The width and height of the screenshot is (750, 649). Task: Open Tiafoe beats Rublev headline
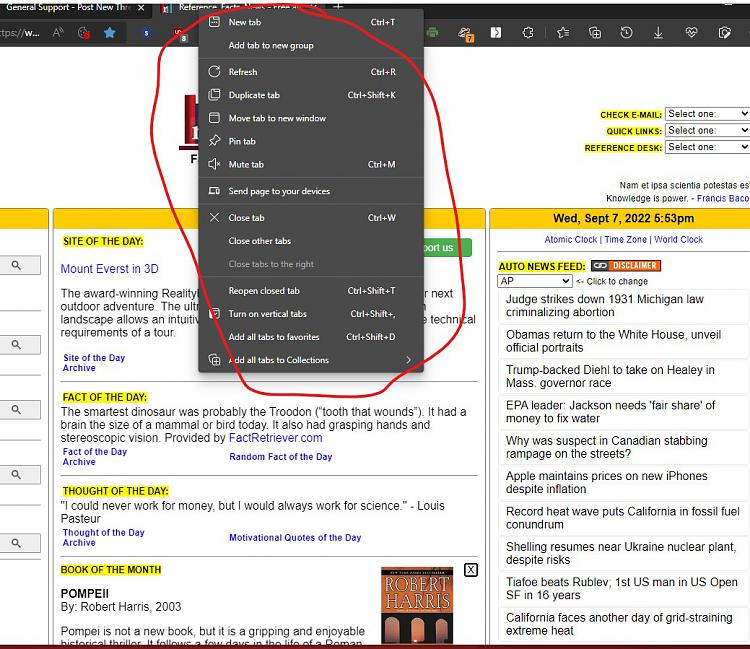pos(622,589)
